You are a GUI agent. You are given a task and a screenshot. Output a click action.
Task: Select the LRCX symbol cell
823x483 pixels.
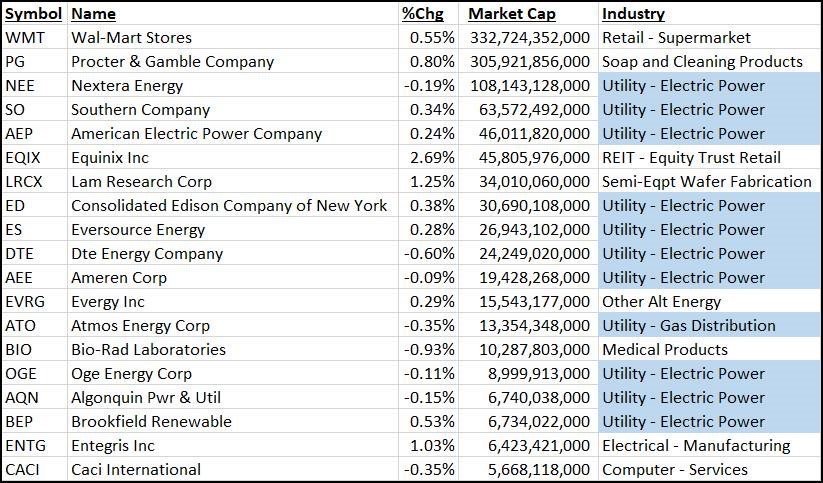(25, 182)
